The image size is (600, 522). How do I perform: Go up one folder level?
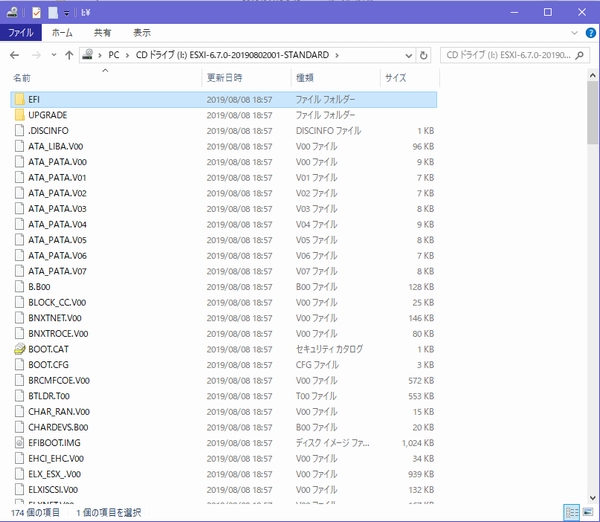click(x=69, y=55)
